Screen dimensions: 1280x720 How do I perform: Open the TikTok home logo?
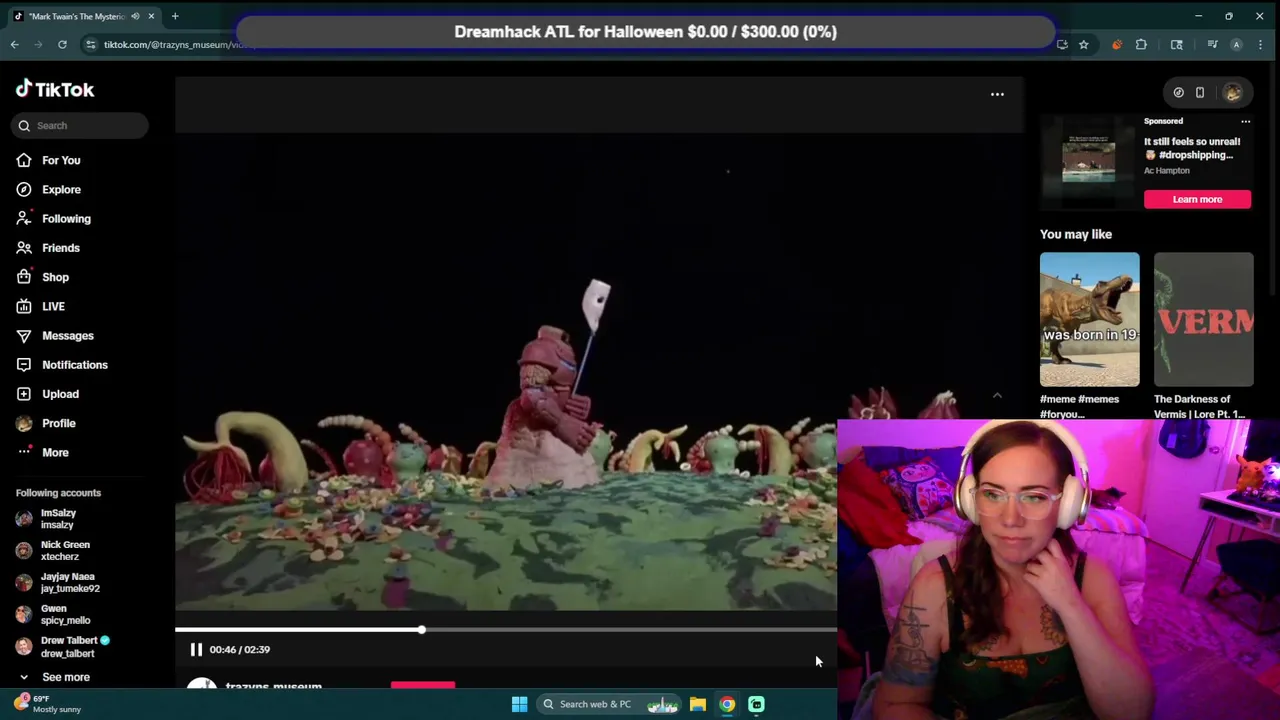pos(55,89)
